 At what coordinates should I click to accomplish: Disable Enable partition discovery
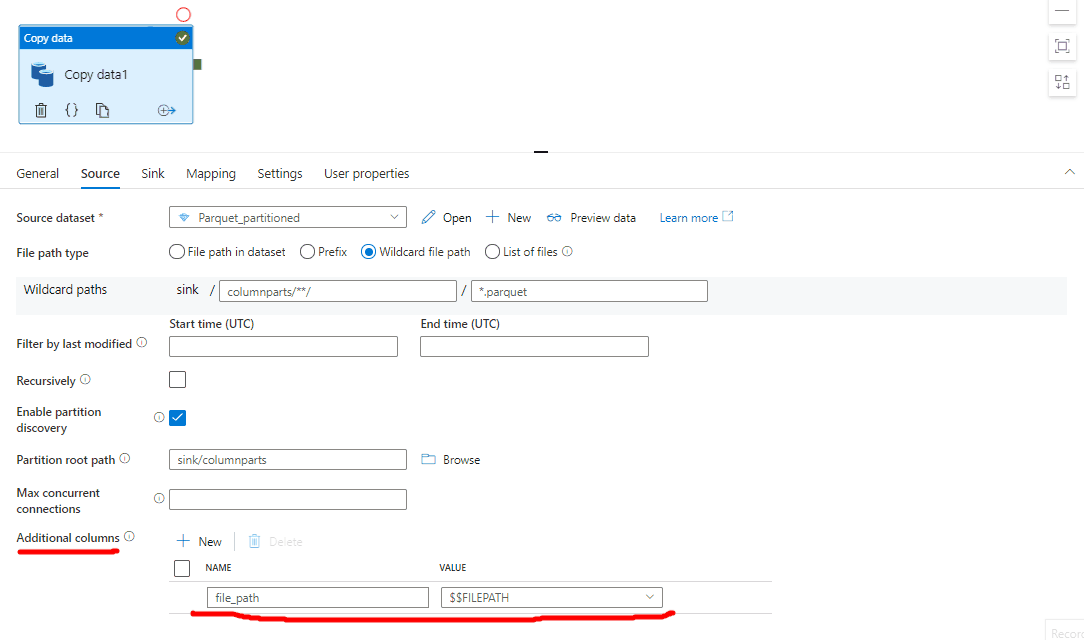pyautogui.click(x=177, y=417)
